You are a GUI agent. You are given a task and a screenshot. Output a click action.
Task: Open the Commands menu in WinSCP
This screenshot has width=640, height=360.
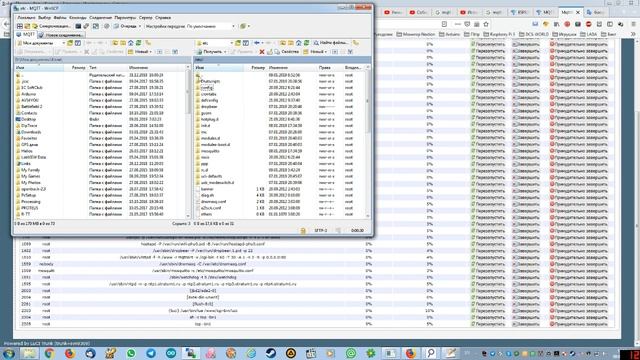coord(78,18)
